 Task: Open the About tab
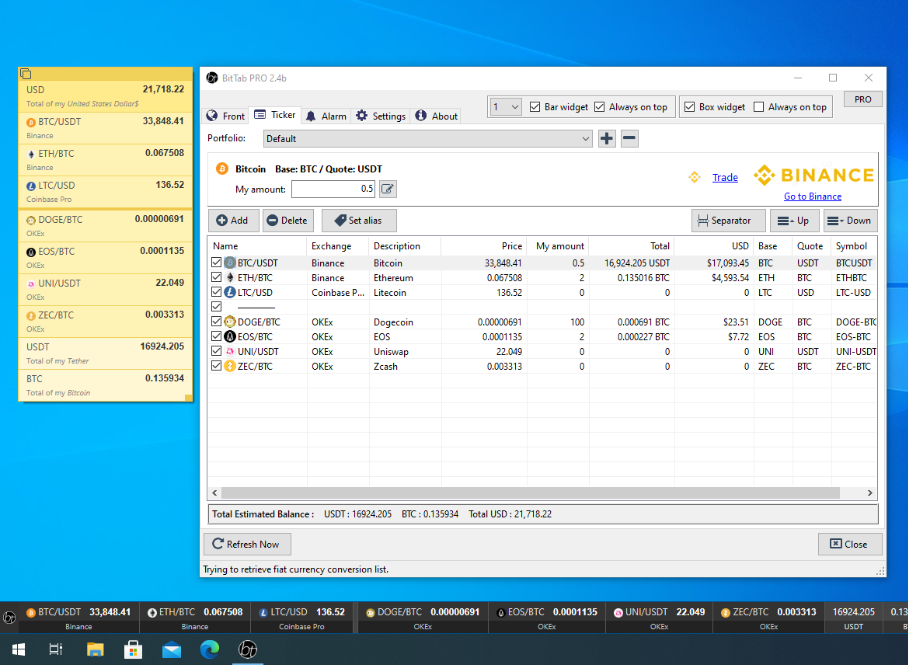[436, 116]
